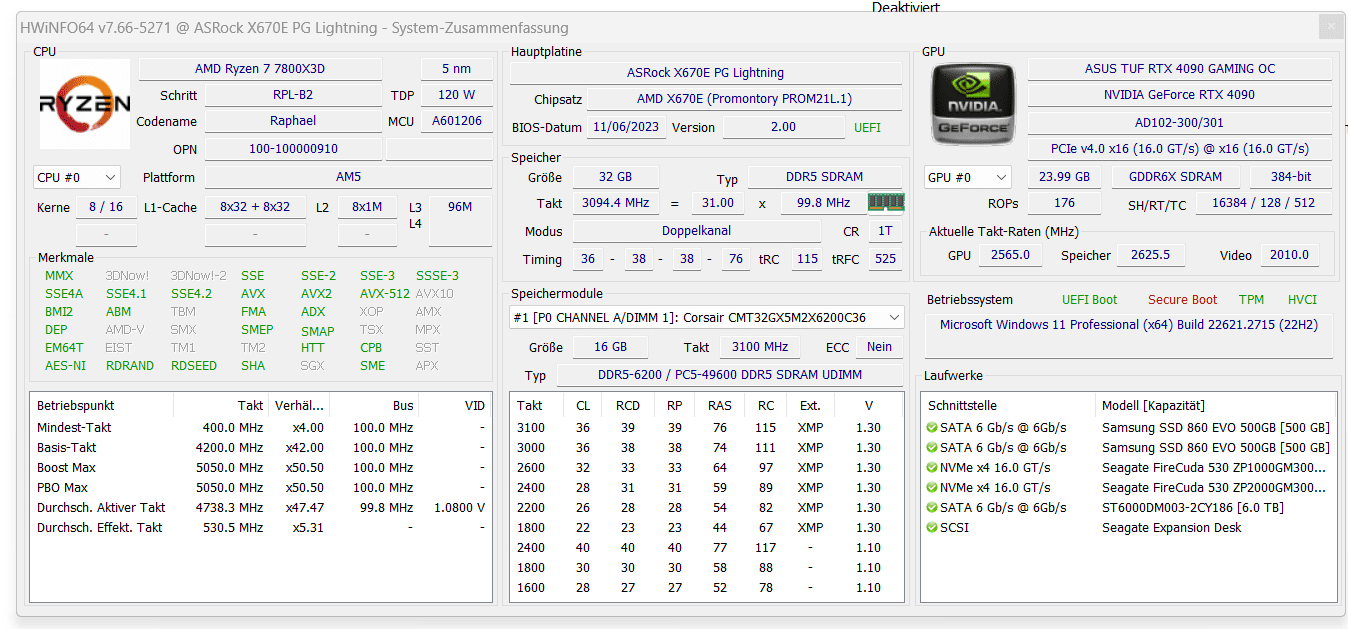Select the GPU clock 2565.0 value
This screenshot has height=629, width=1348.
[x=1010, y=255]
